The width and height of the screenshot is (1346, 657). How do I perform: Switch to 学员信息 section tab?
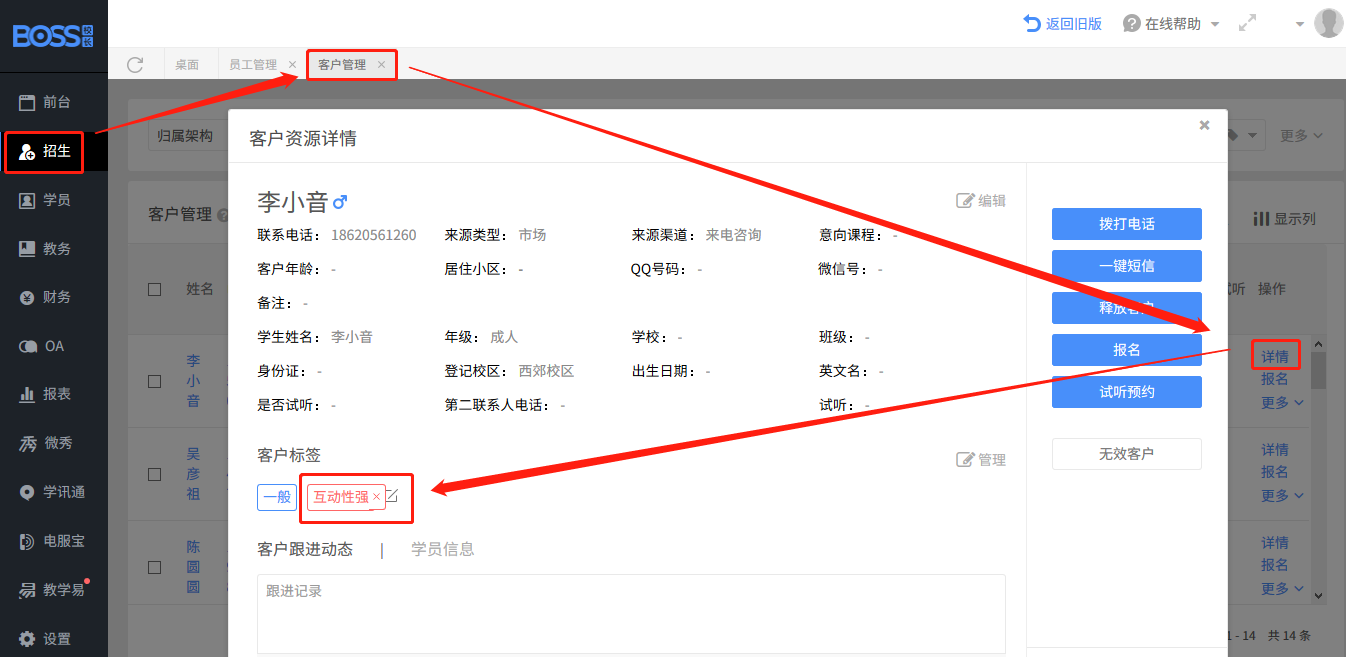[x=443, y=549]
